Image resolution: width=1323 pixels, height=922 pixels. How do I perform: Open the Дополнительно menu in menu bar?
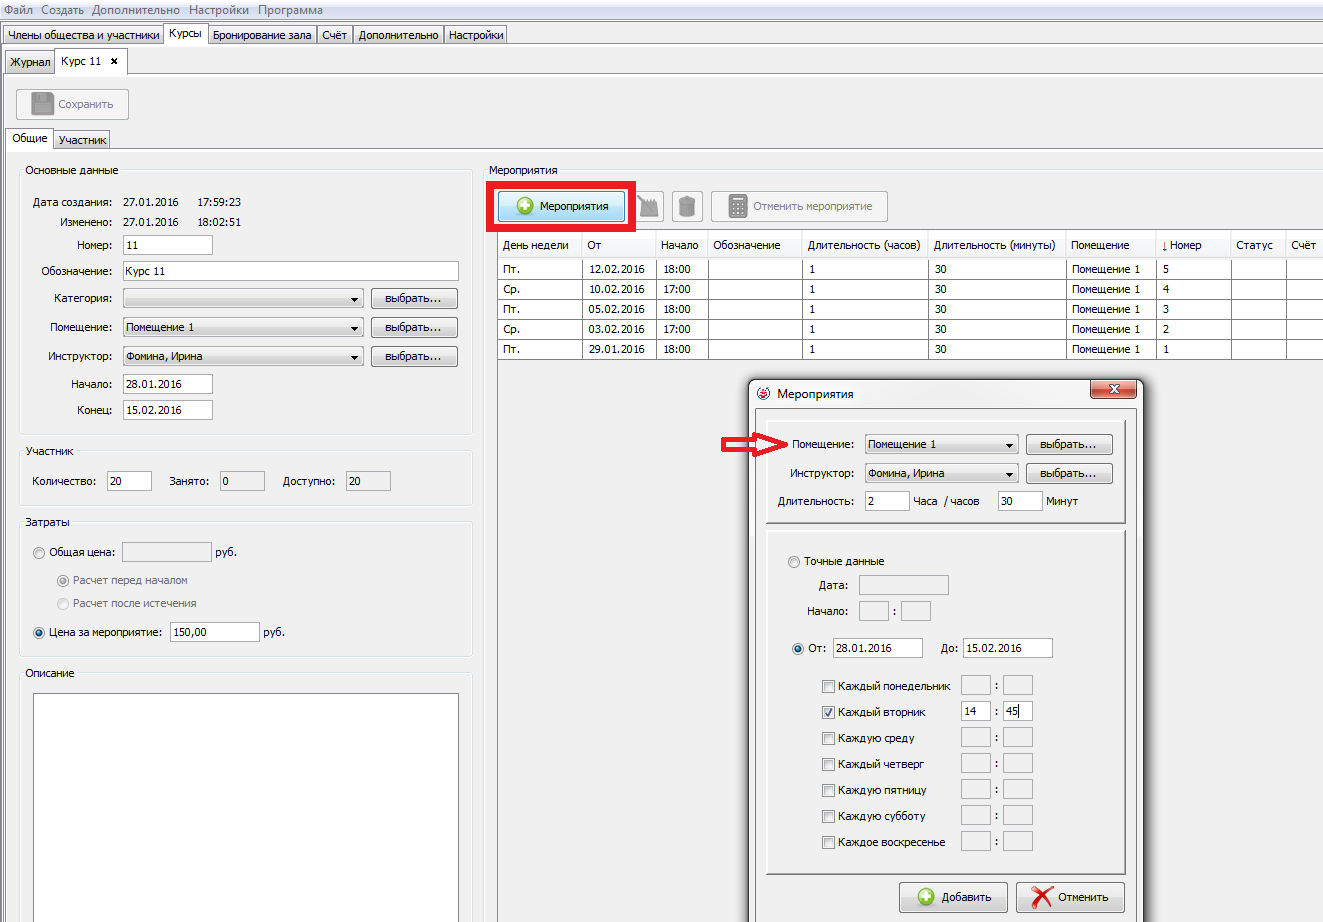136,10
